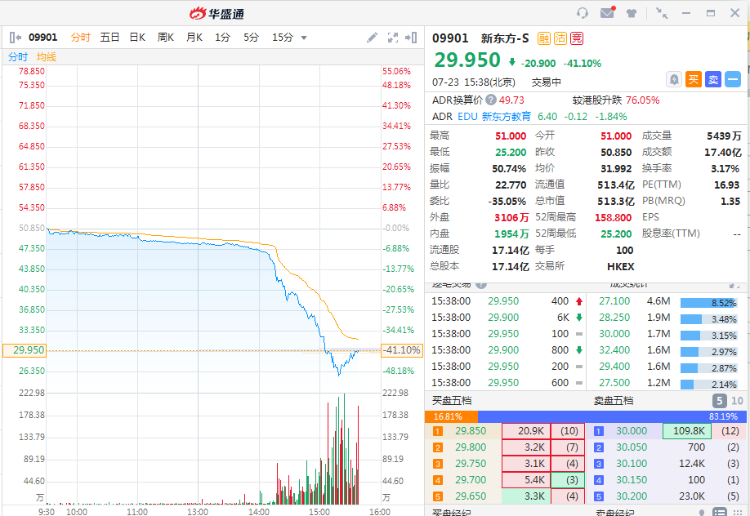Click ask level 2 price 30.050
Image resolution: width=750 pixels, height=516 pixels.
coord(631,447)
